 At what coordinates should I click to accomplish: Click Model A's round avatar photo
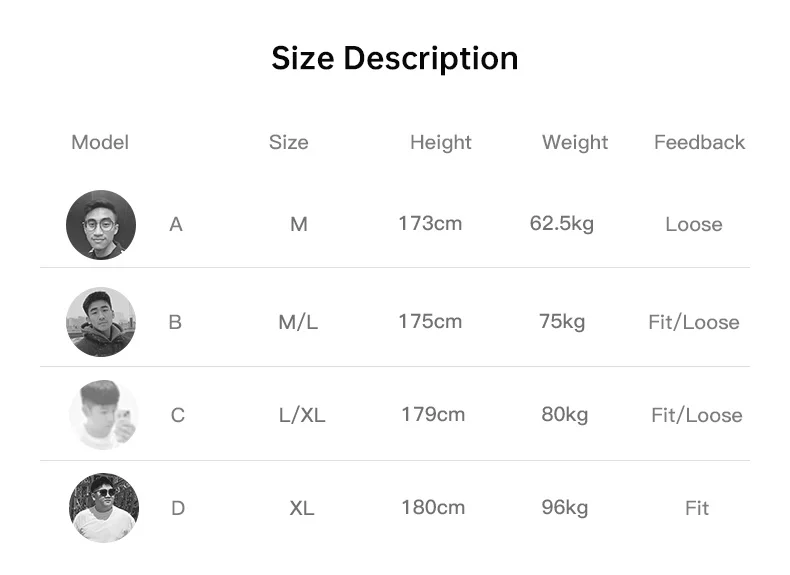coord(101,225)
